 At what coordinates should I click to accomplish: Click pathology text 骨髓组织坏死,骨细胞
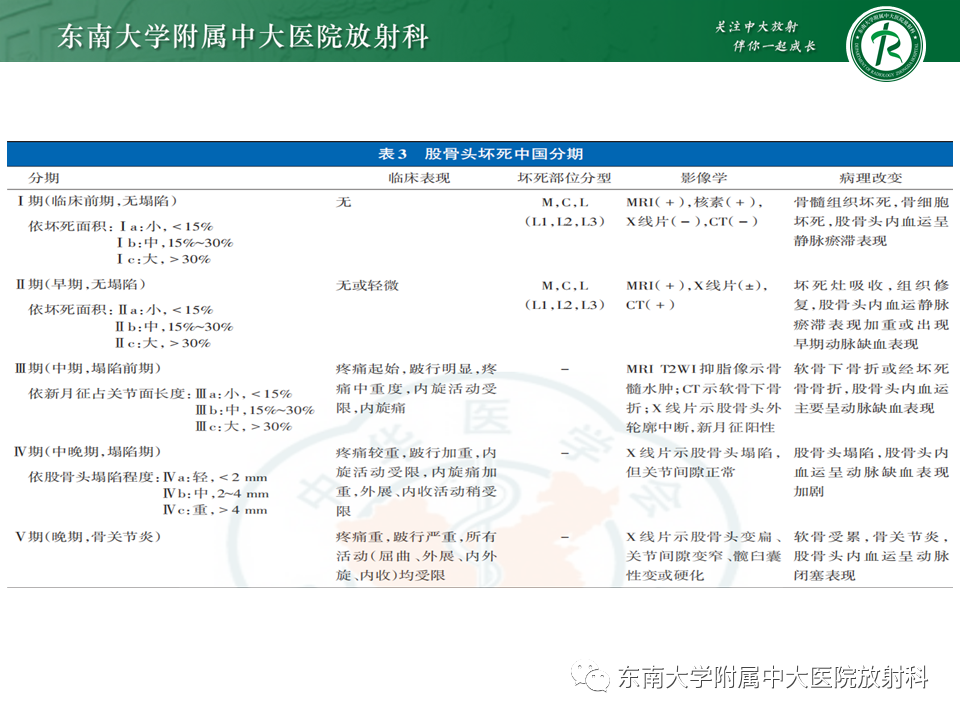click(871, 202)
